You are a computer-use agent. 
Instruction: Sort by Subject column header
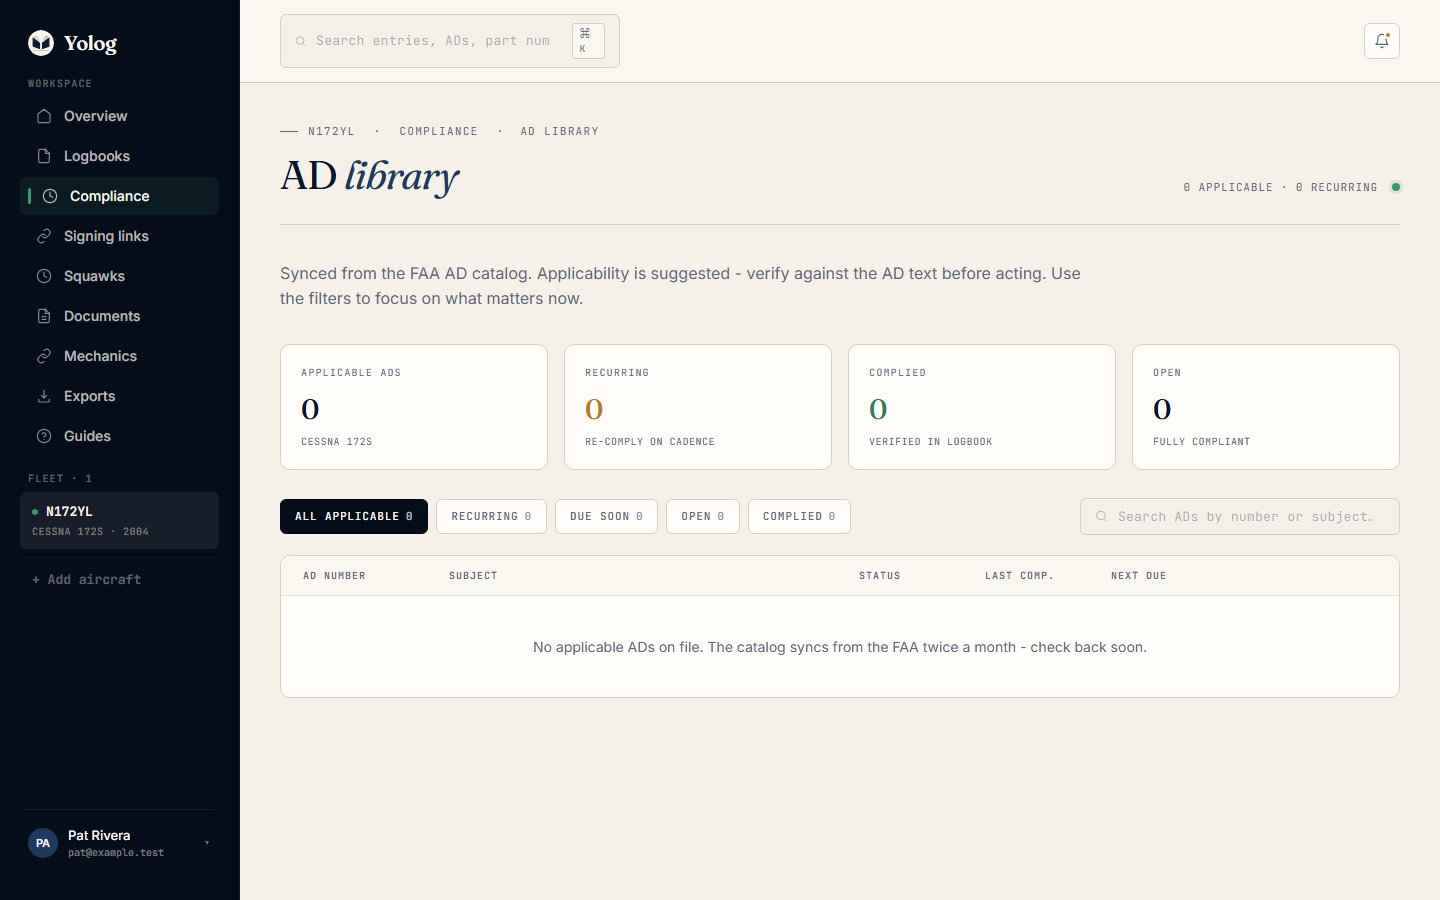[473, 576]
